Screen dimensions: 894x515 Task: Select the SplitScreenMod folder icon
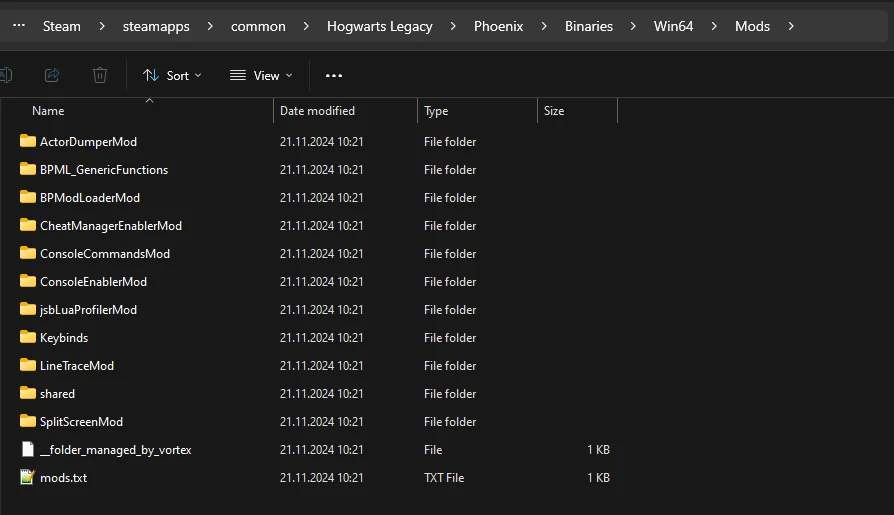(28, 422)
